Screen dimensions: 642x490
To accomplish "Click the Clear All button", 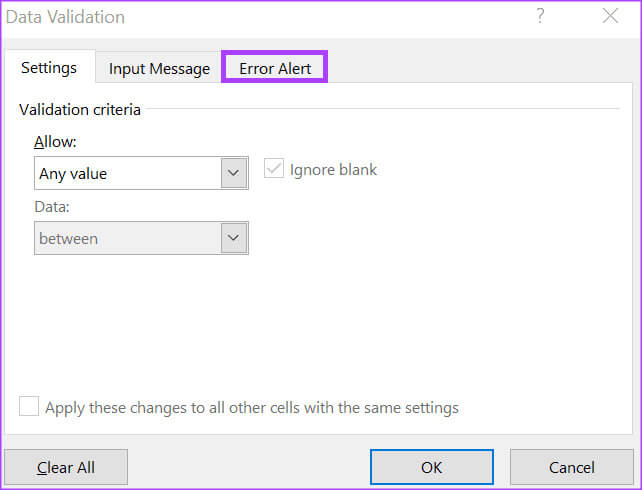I will 66,467.
